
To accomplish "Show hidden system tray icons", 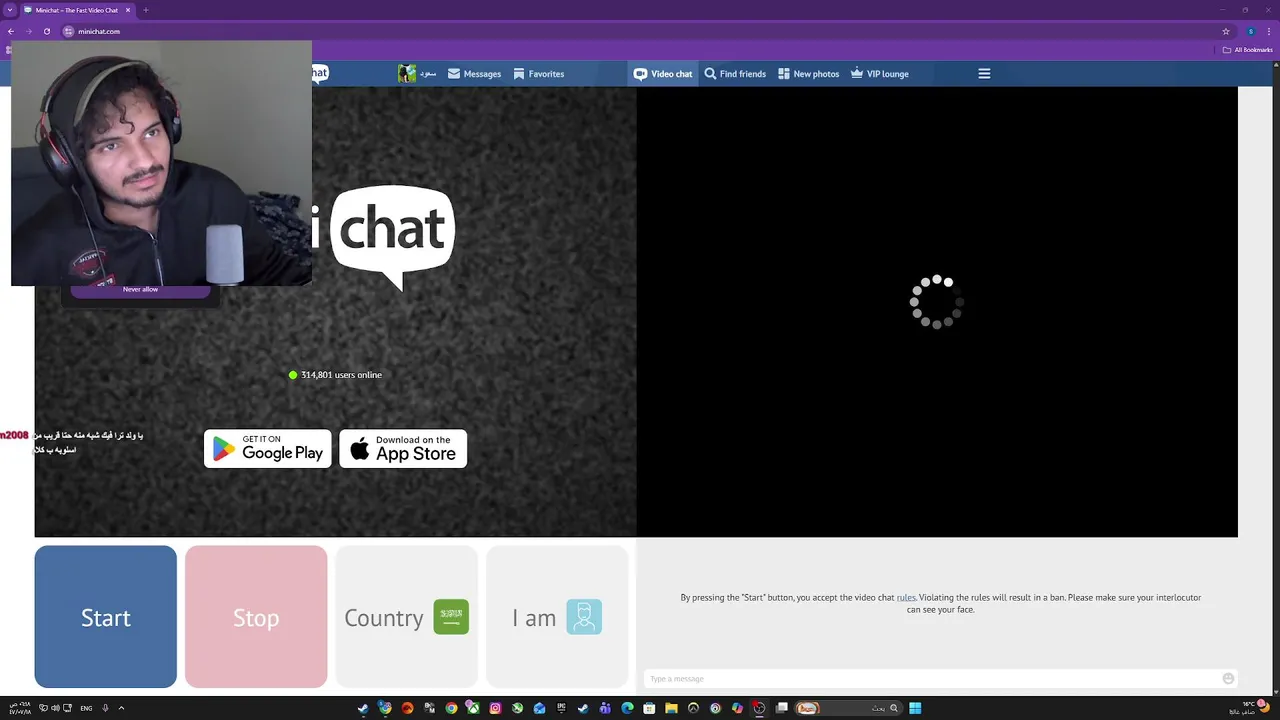I will point(121,708).
